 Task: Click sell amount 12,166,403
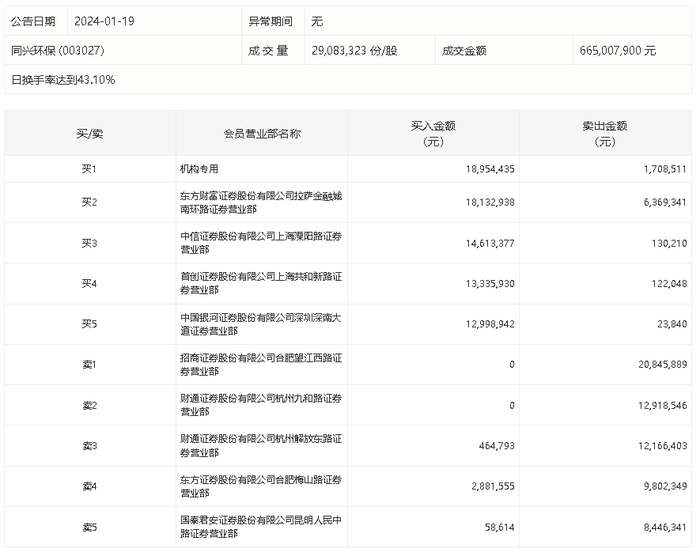coord(662,446)
